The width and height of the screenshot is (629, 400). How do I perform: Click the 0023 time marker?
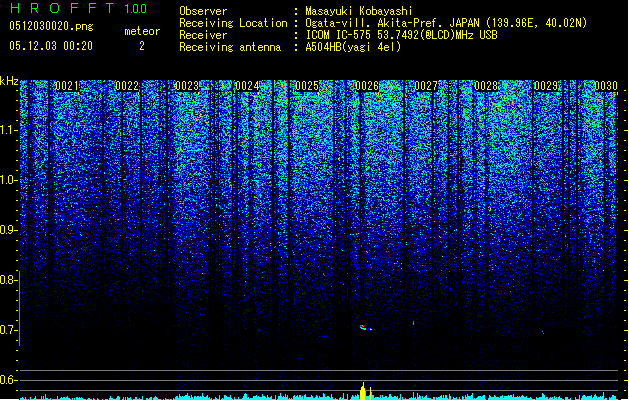[x=187, y=86]
